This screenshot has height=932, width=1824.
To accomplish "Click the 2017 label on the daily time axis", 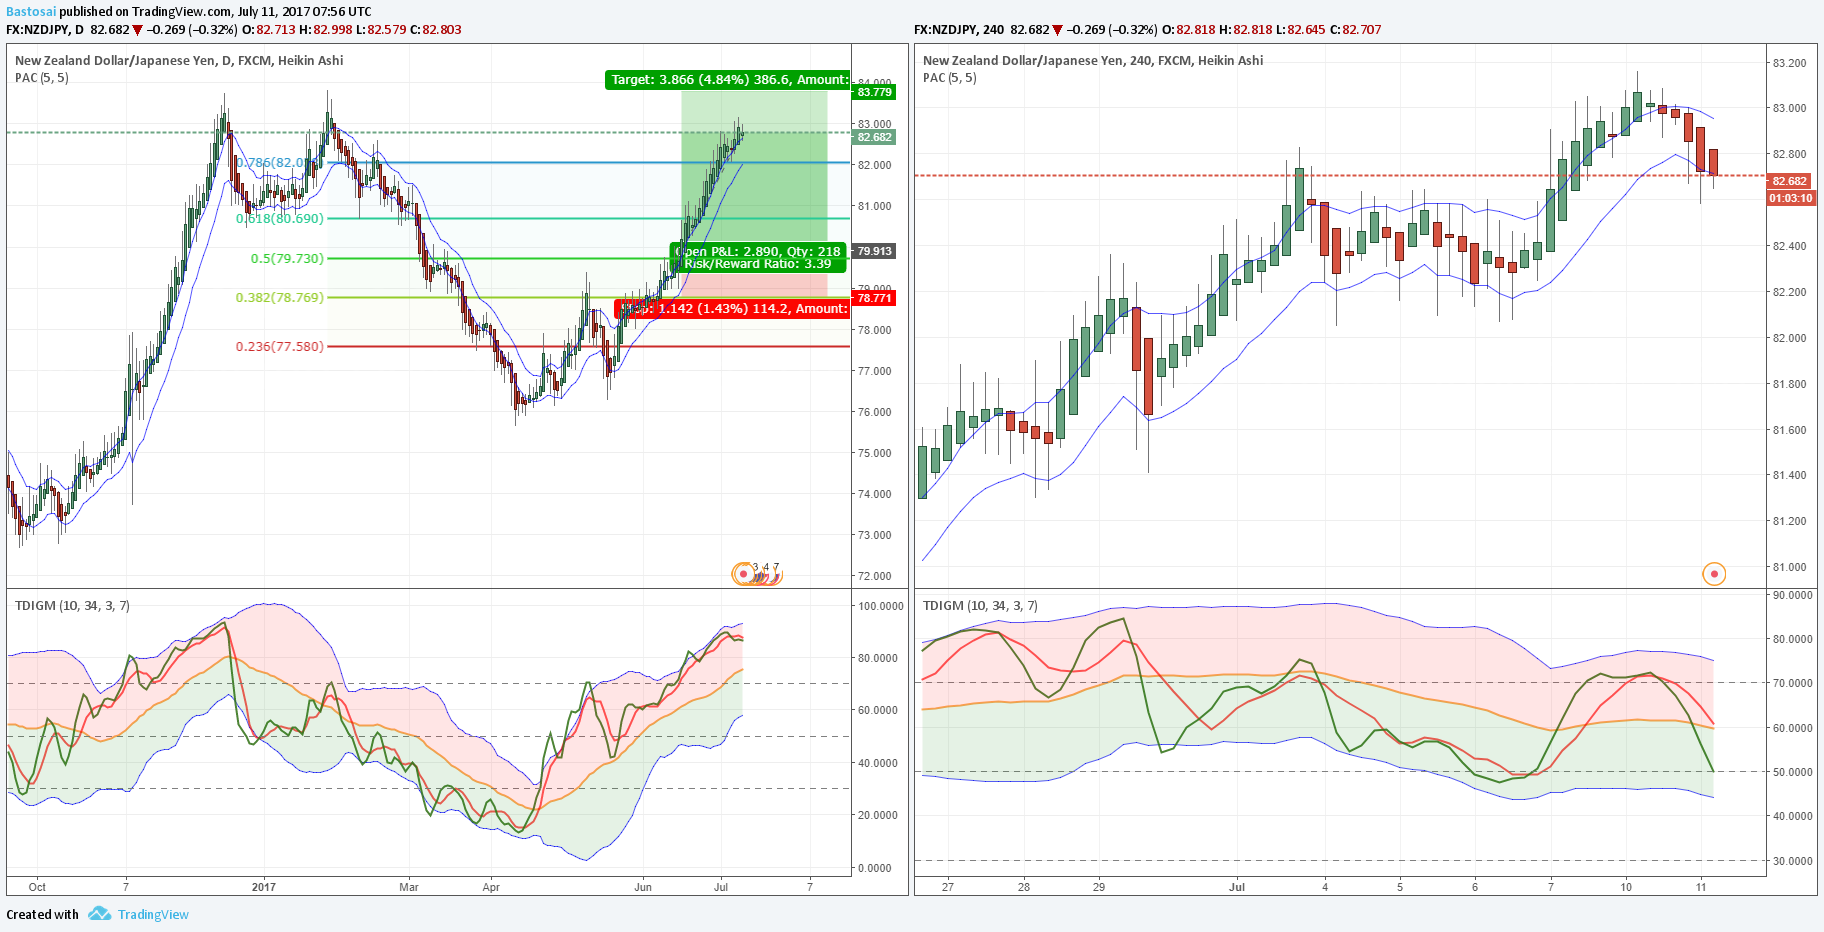I will 264,887.
